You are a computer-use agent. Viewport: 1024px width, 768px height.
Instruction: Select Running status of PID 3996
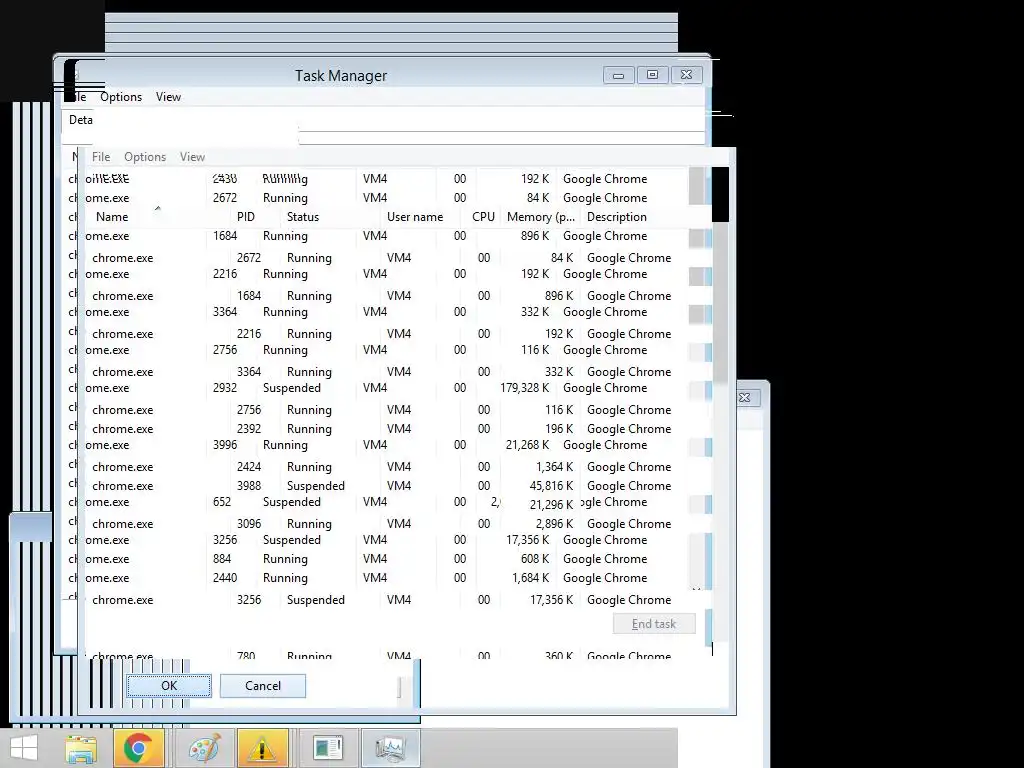[285, 445]
